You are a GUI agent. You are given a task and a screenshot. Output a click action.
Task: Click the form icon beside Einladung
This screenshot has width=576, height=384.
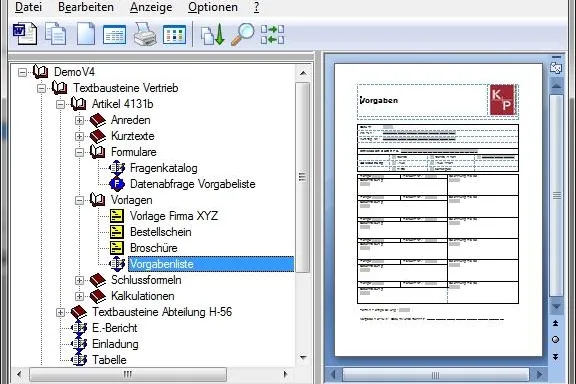click(79, 344)
